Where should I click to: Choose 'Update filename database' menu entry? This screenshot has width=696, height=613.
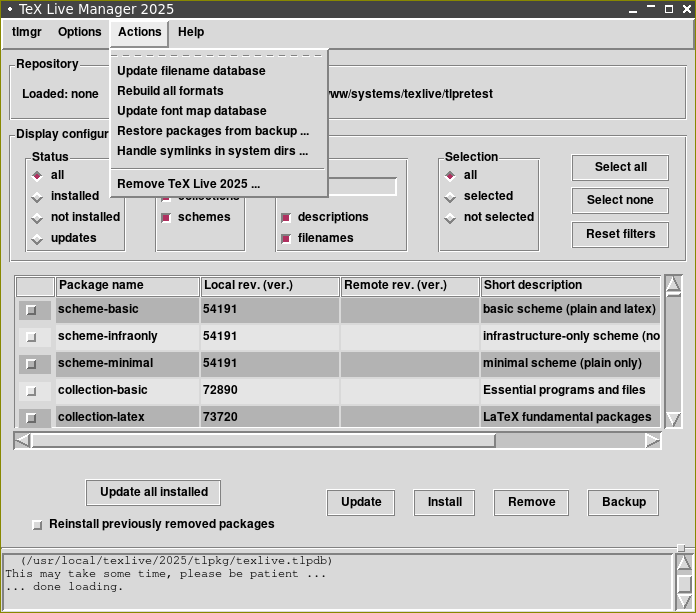191,71
